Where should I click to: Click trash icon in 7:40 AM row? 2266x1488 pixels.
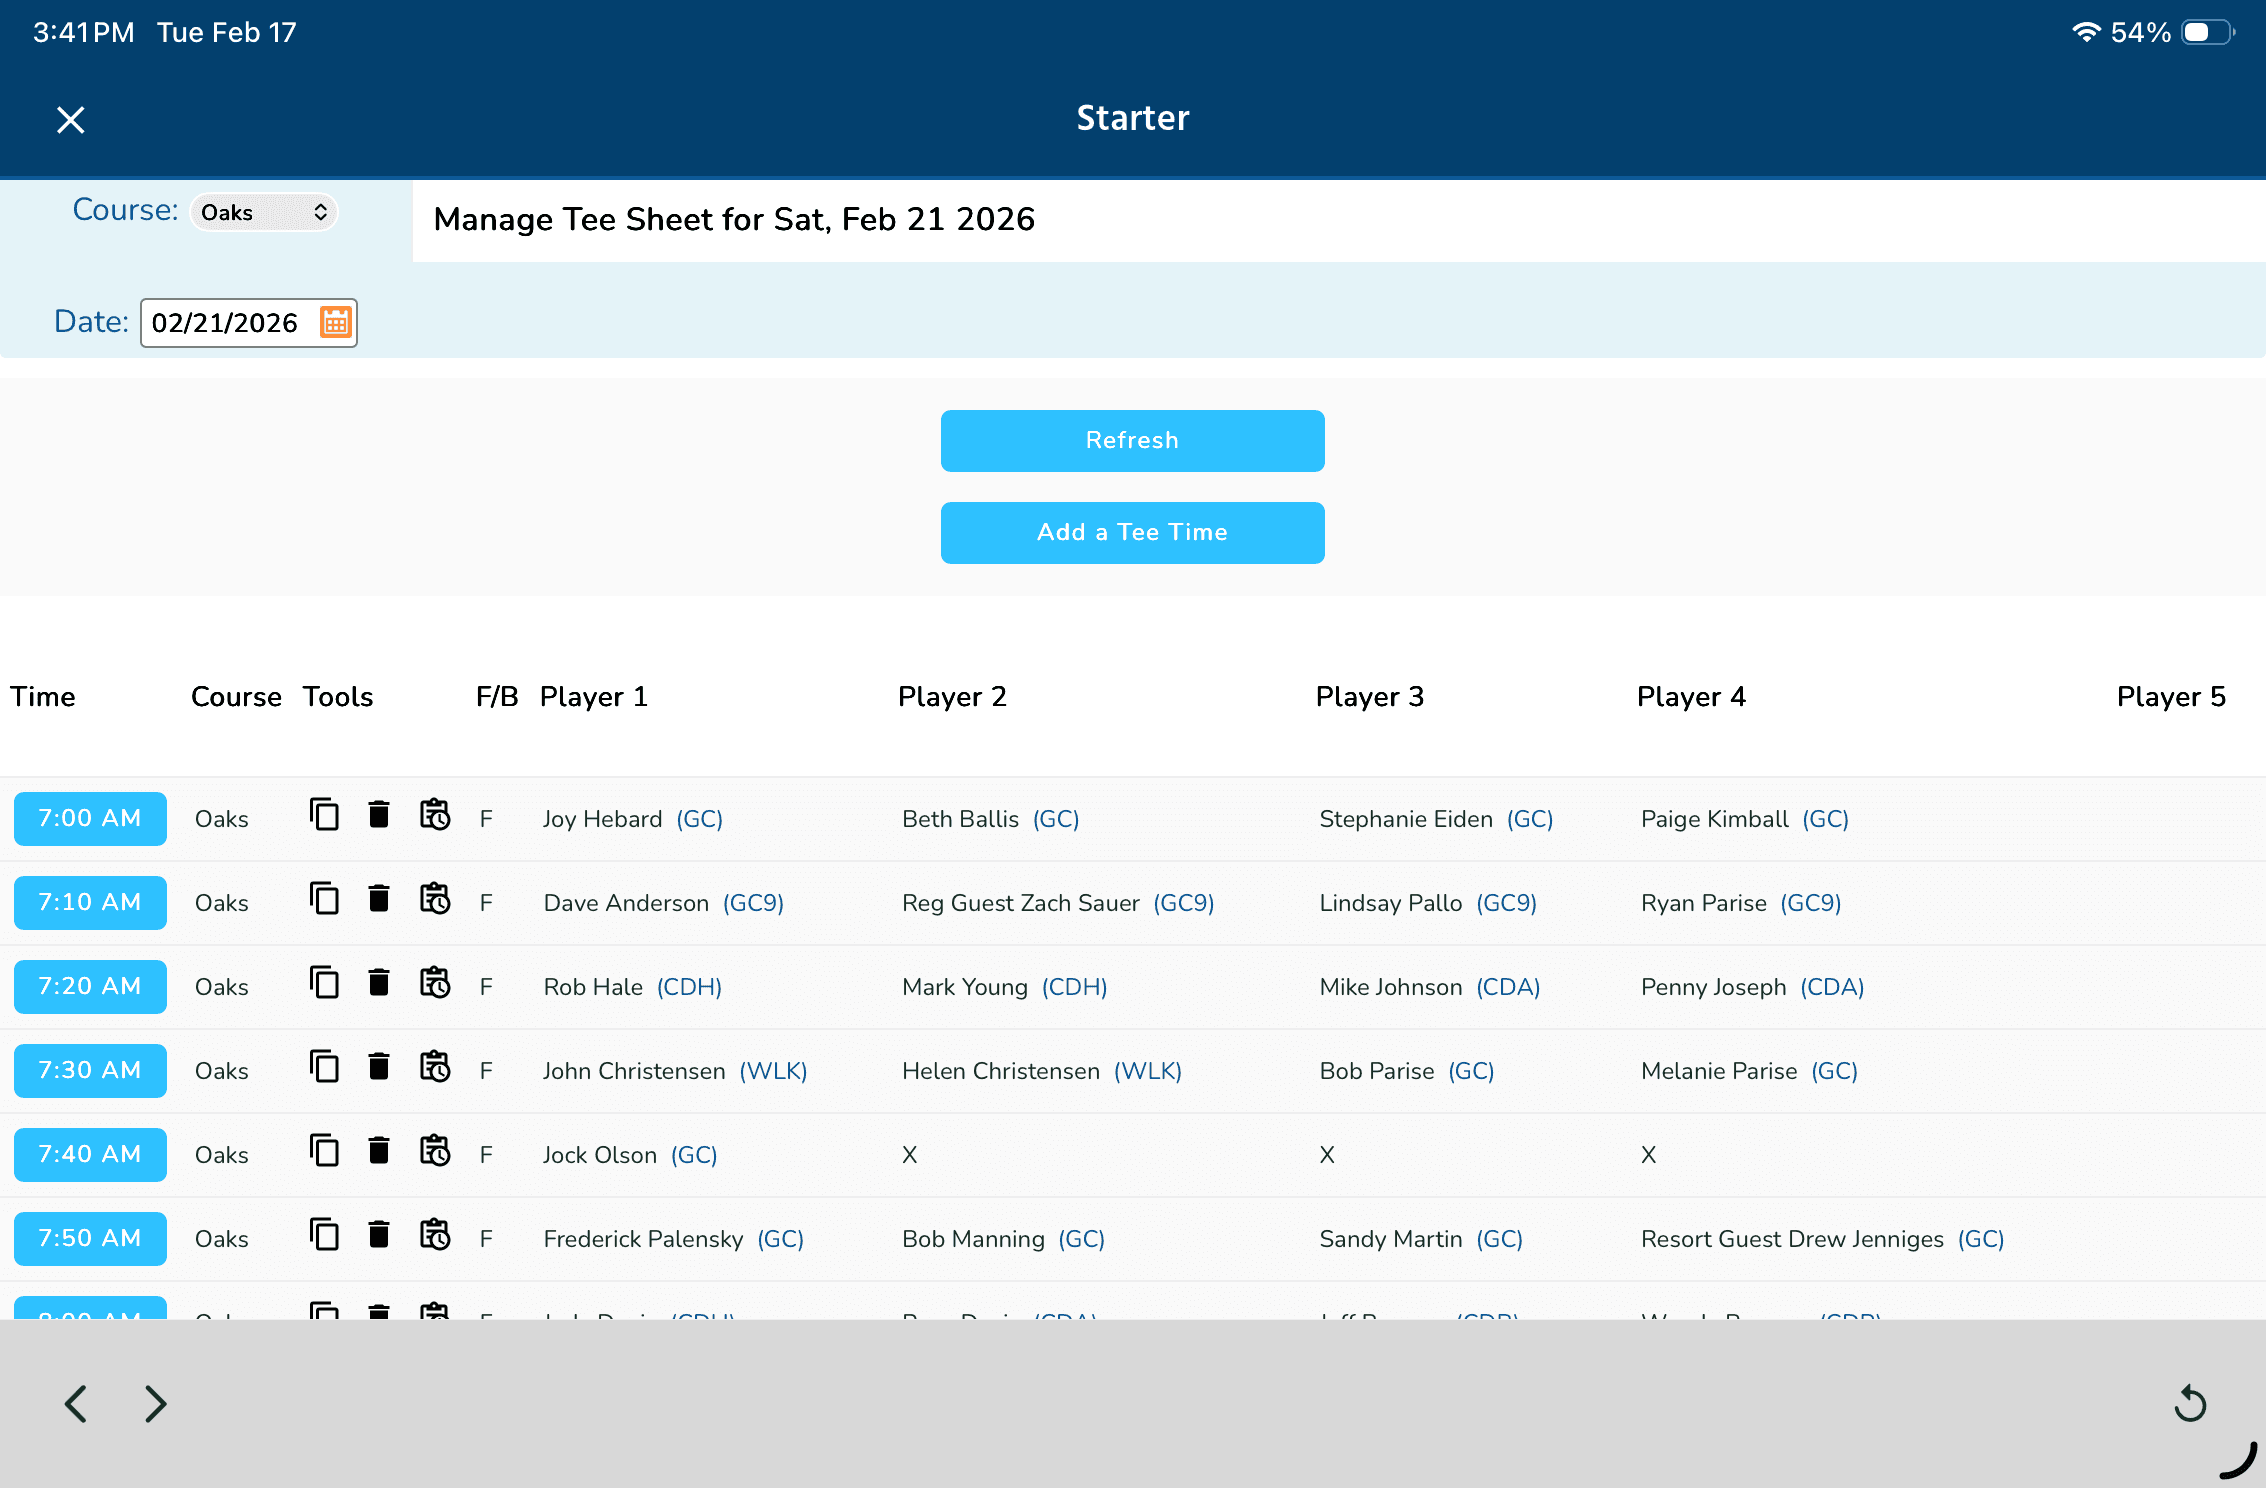pos(379,1151)
